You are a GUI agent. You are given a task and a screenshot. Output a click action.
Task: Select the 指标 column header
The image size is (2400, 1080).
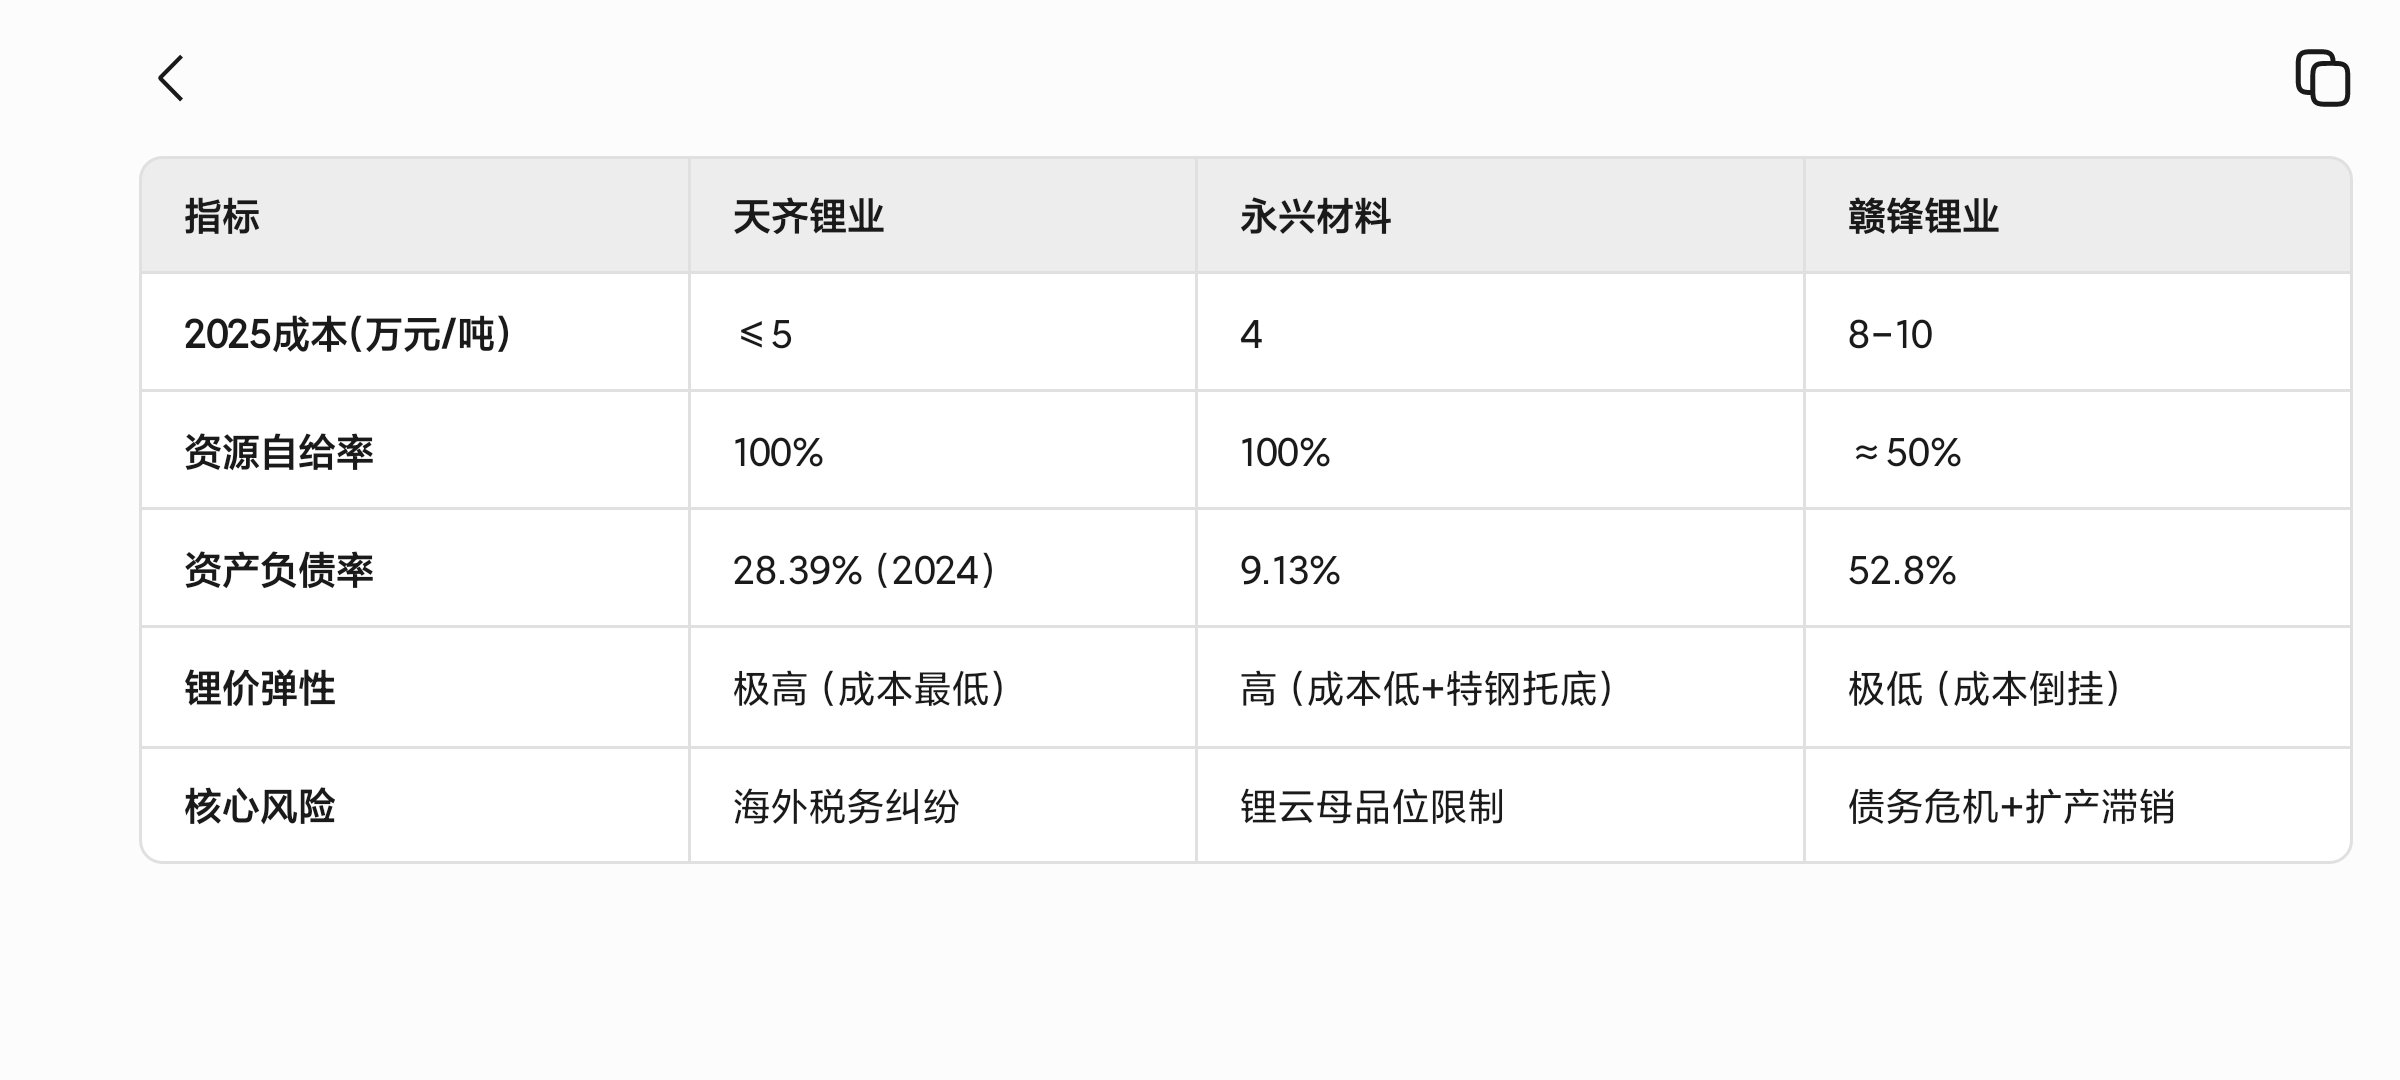point(222,216)
